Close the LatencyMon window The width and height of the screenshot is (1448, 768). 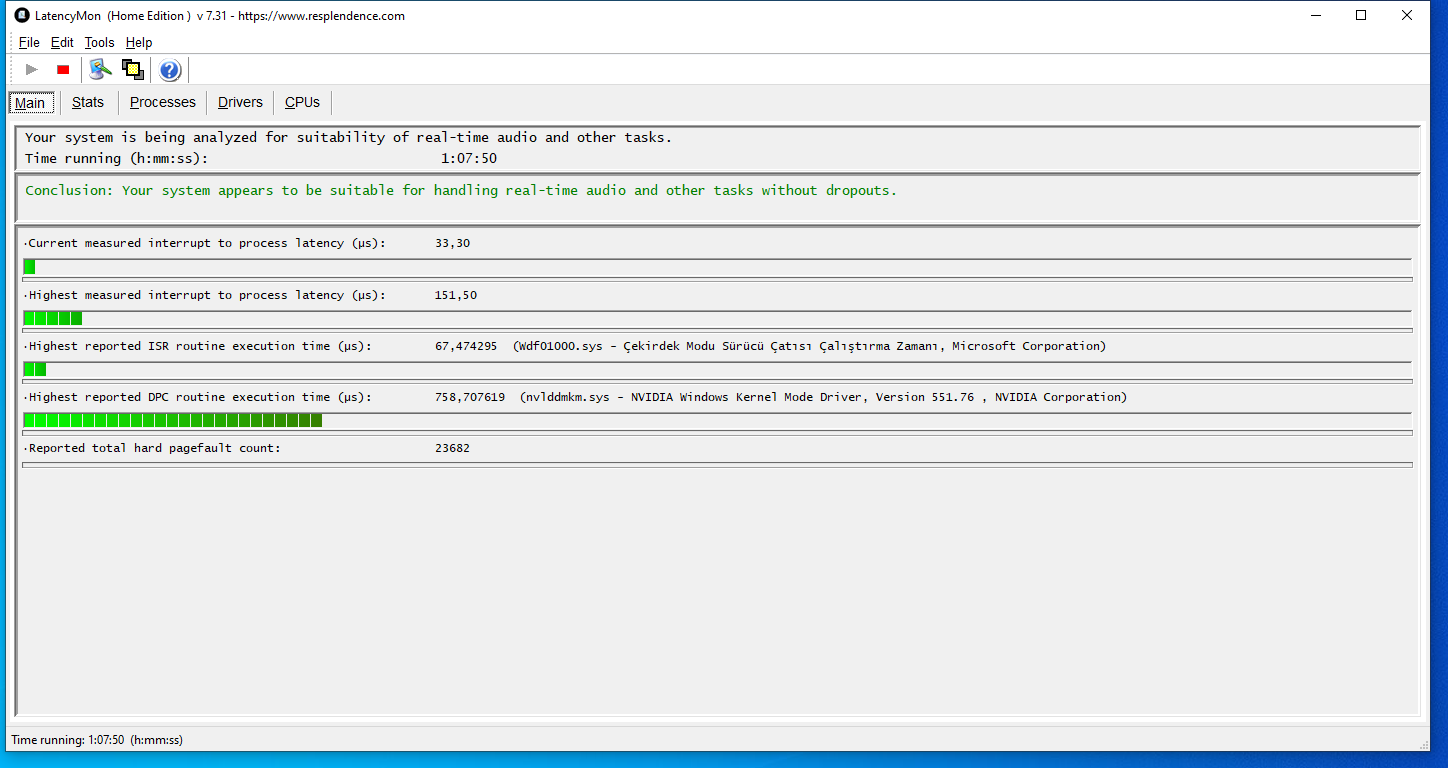(1408, 16)
